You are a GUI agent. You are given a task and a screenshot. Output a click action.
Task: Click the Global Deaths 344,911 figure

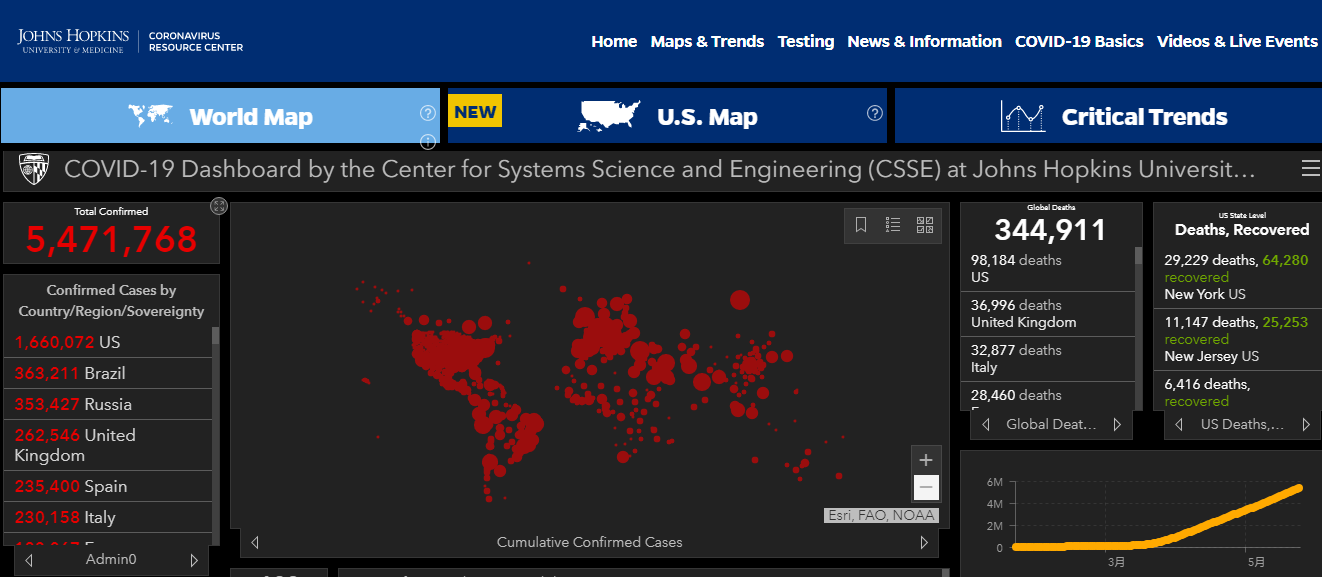coord(1050,230)
